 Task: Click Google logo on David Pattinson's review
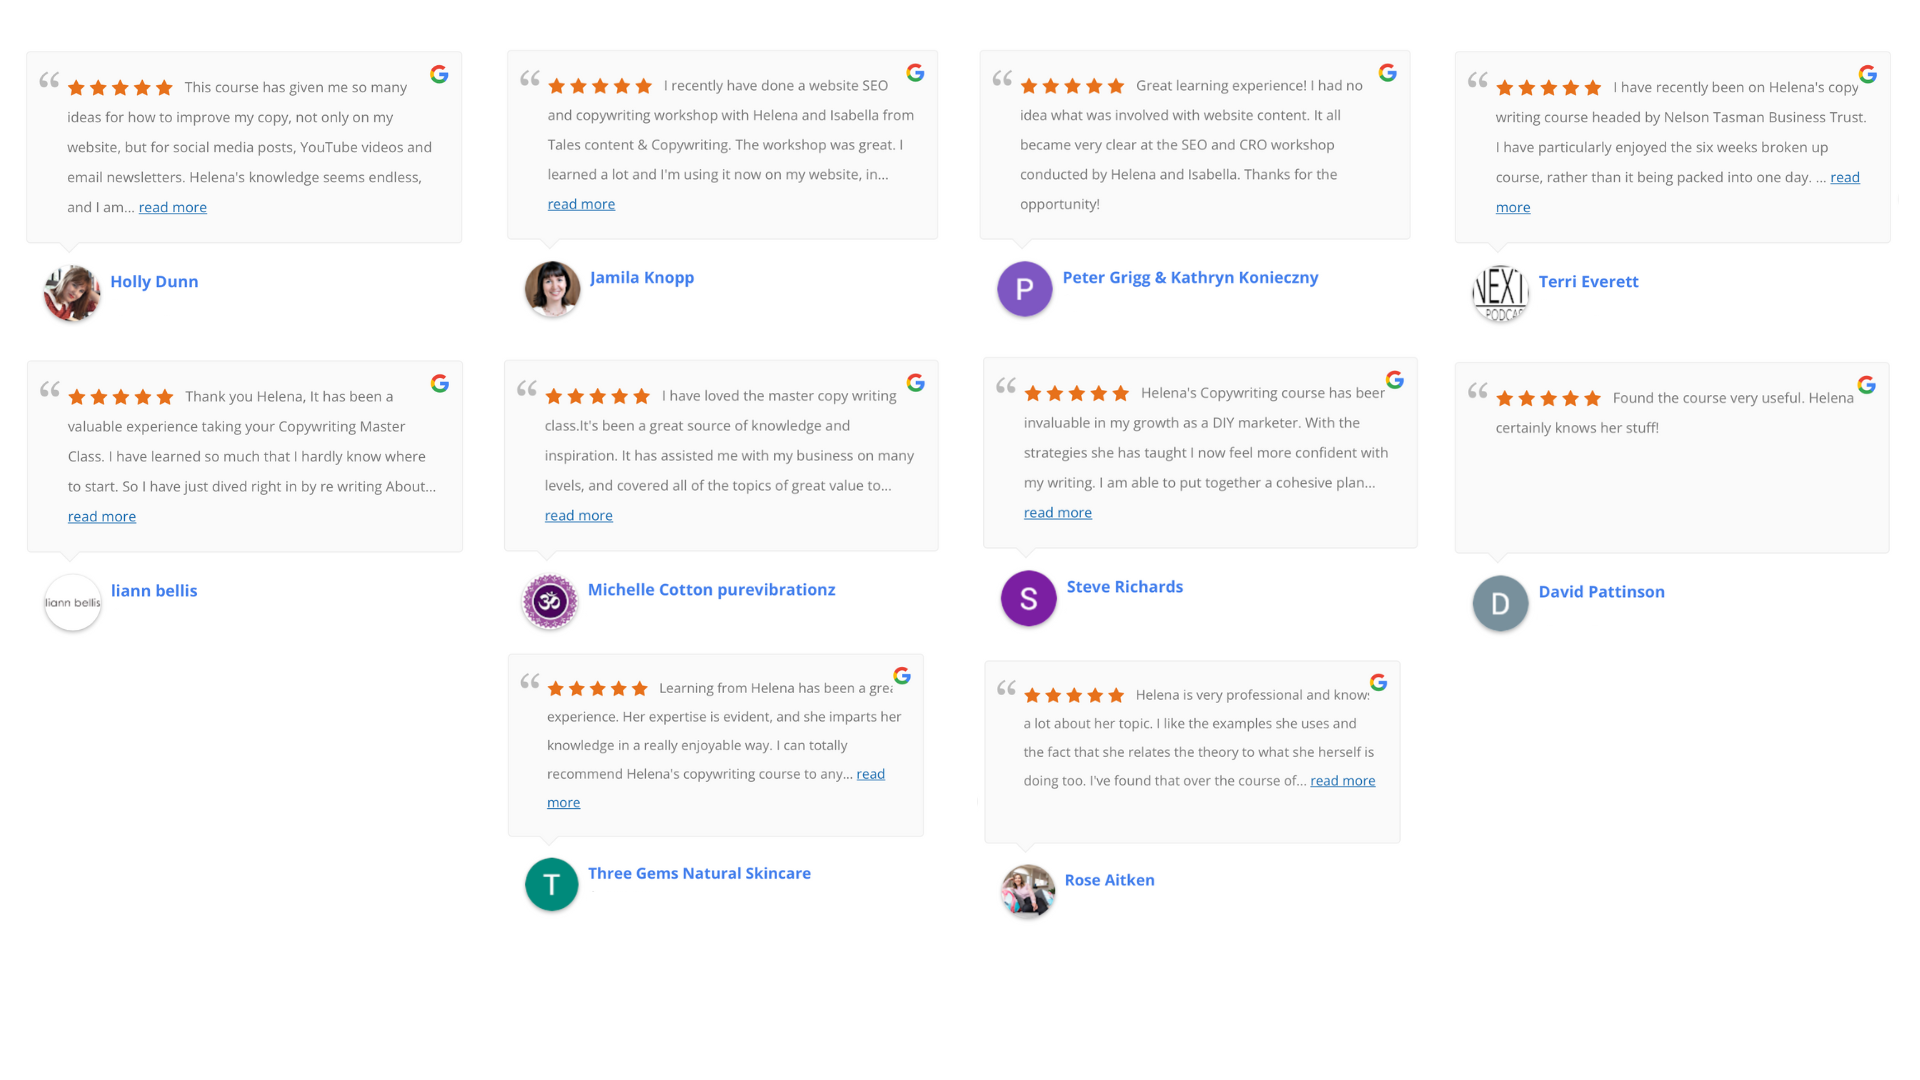[x=1866, y=385]
